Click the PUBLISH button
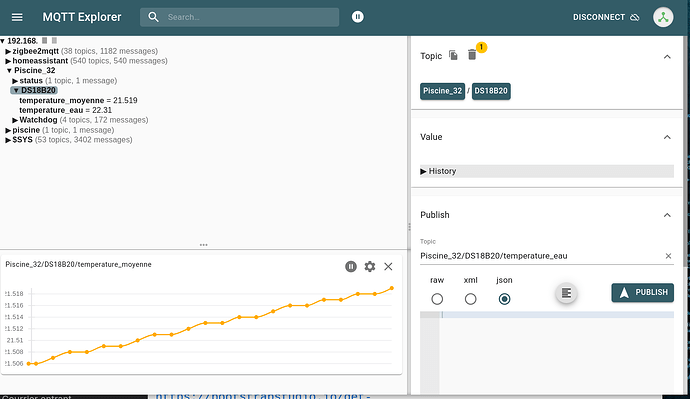 pos(642,293)
